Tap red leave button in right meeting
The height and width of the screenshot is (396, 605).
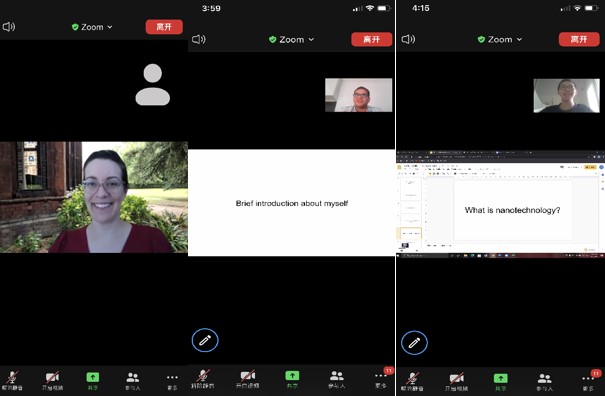click(579, 39)
